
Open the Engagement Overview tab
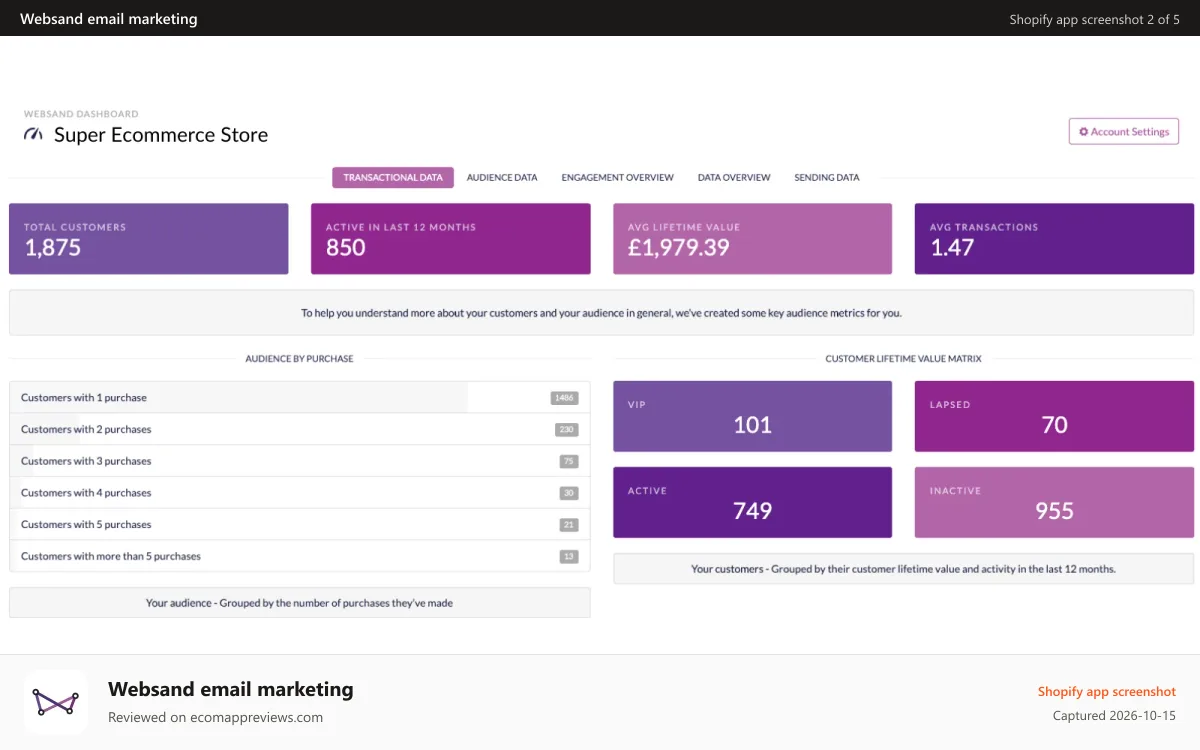click(x=617, y=177)
